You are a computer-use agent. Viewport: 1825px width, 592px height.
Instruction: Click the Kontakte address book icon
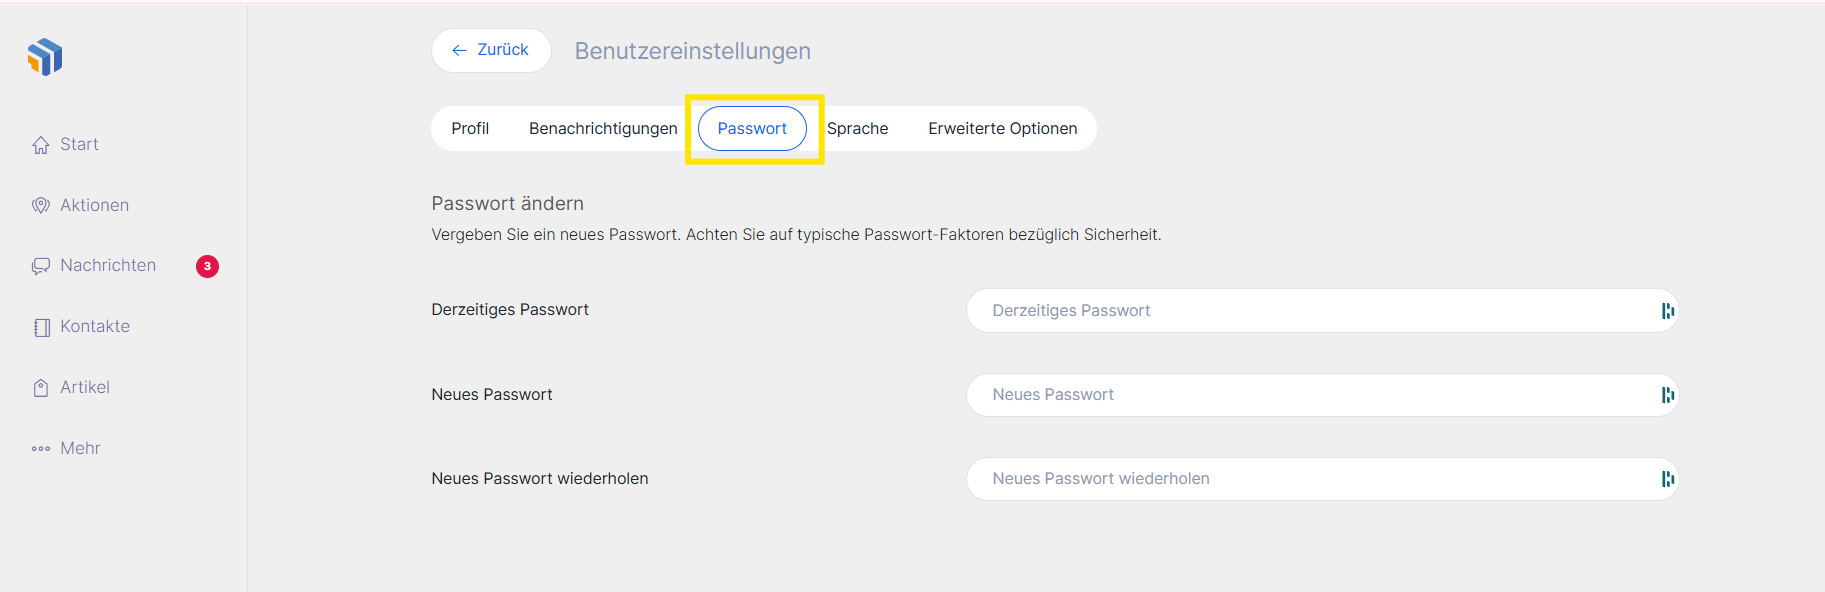coord(41,327)
